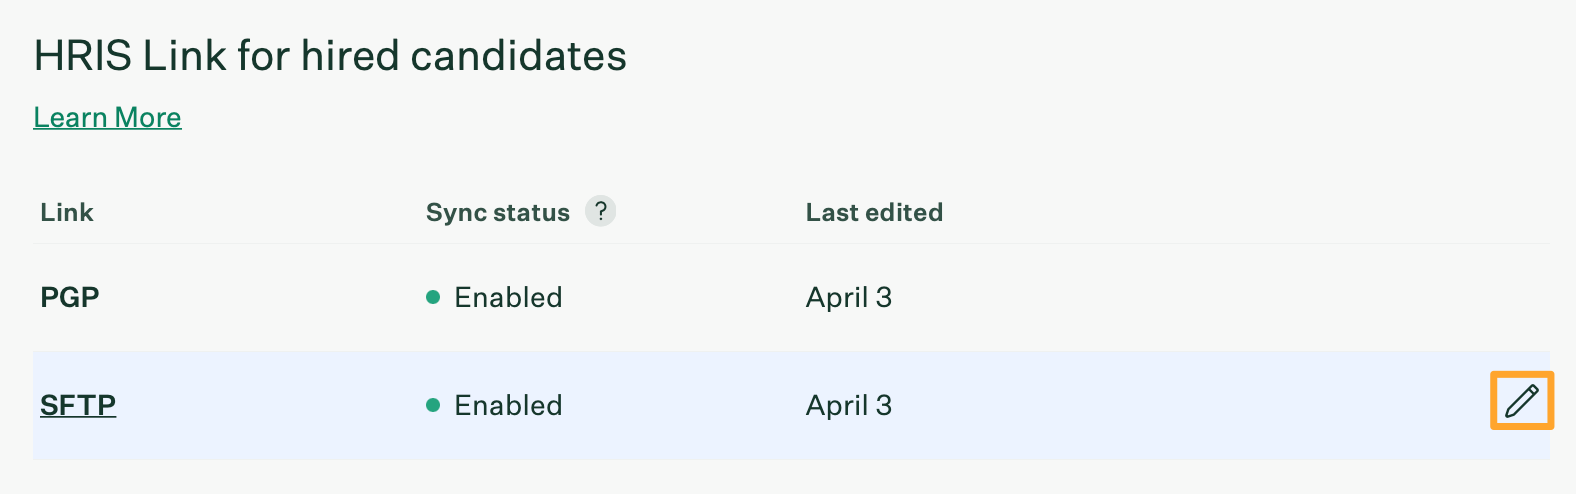Click the April 3 date in SFTP row
The image size is (1576, 494).
coord(849,405)
